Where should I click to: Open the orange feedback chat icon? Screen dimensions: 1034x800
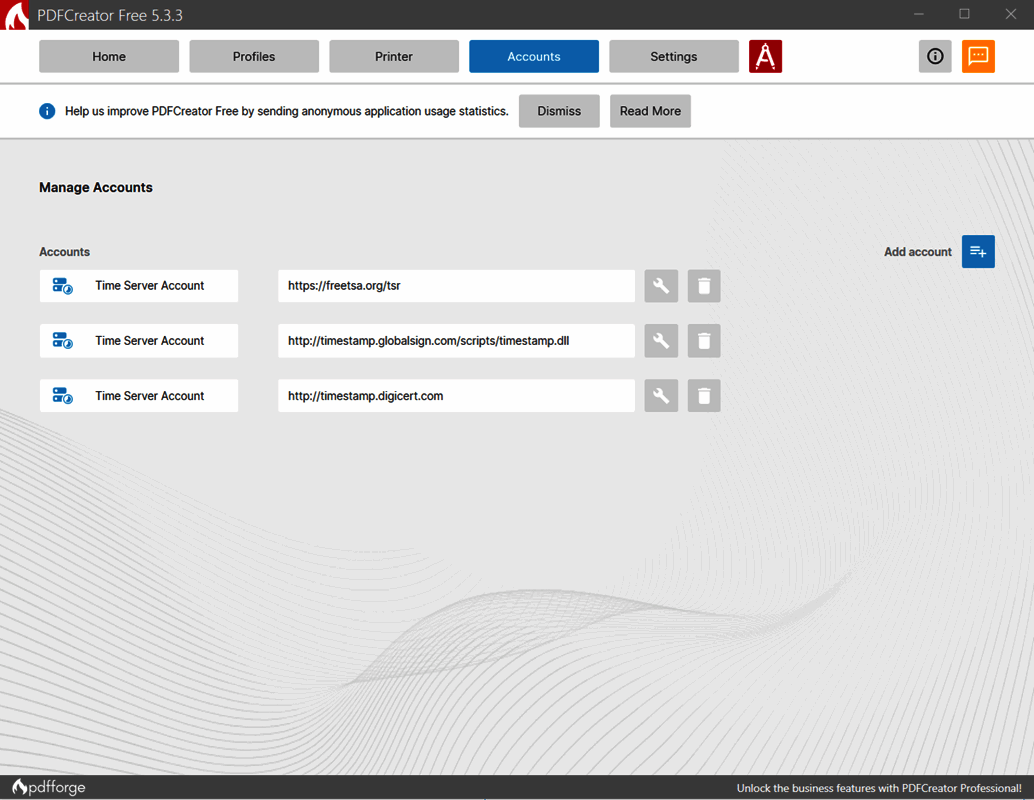(x=978, y=56)
